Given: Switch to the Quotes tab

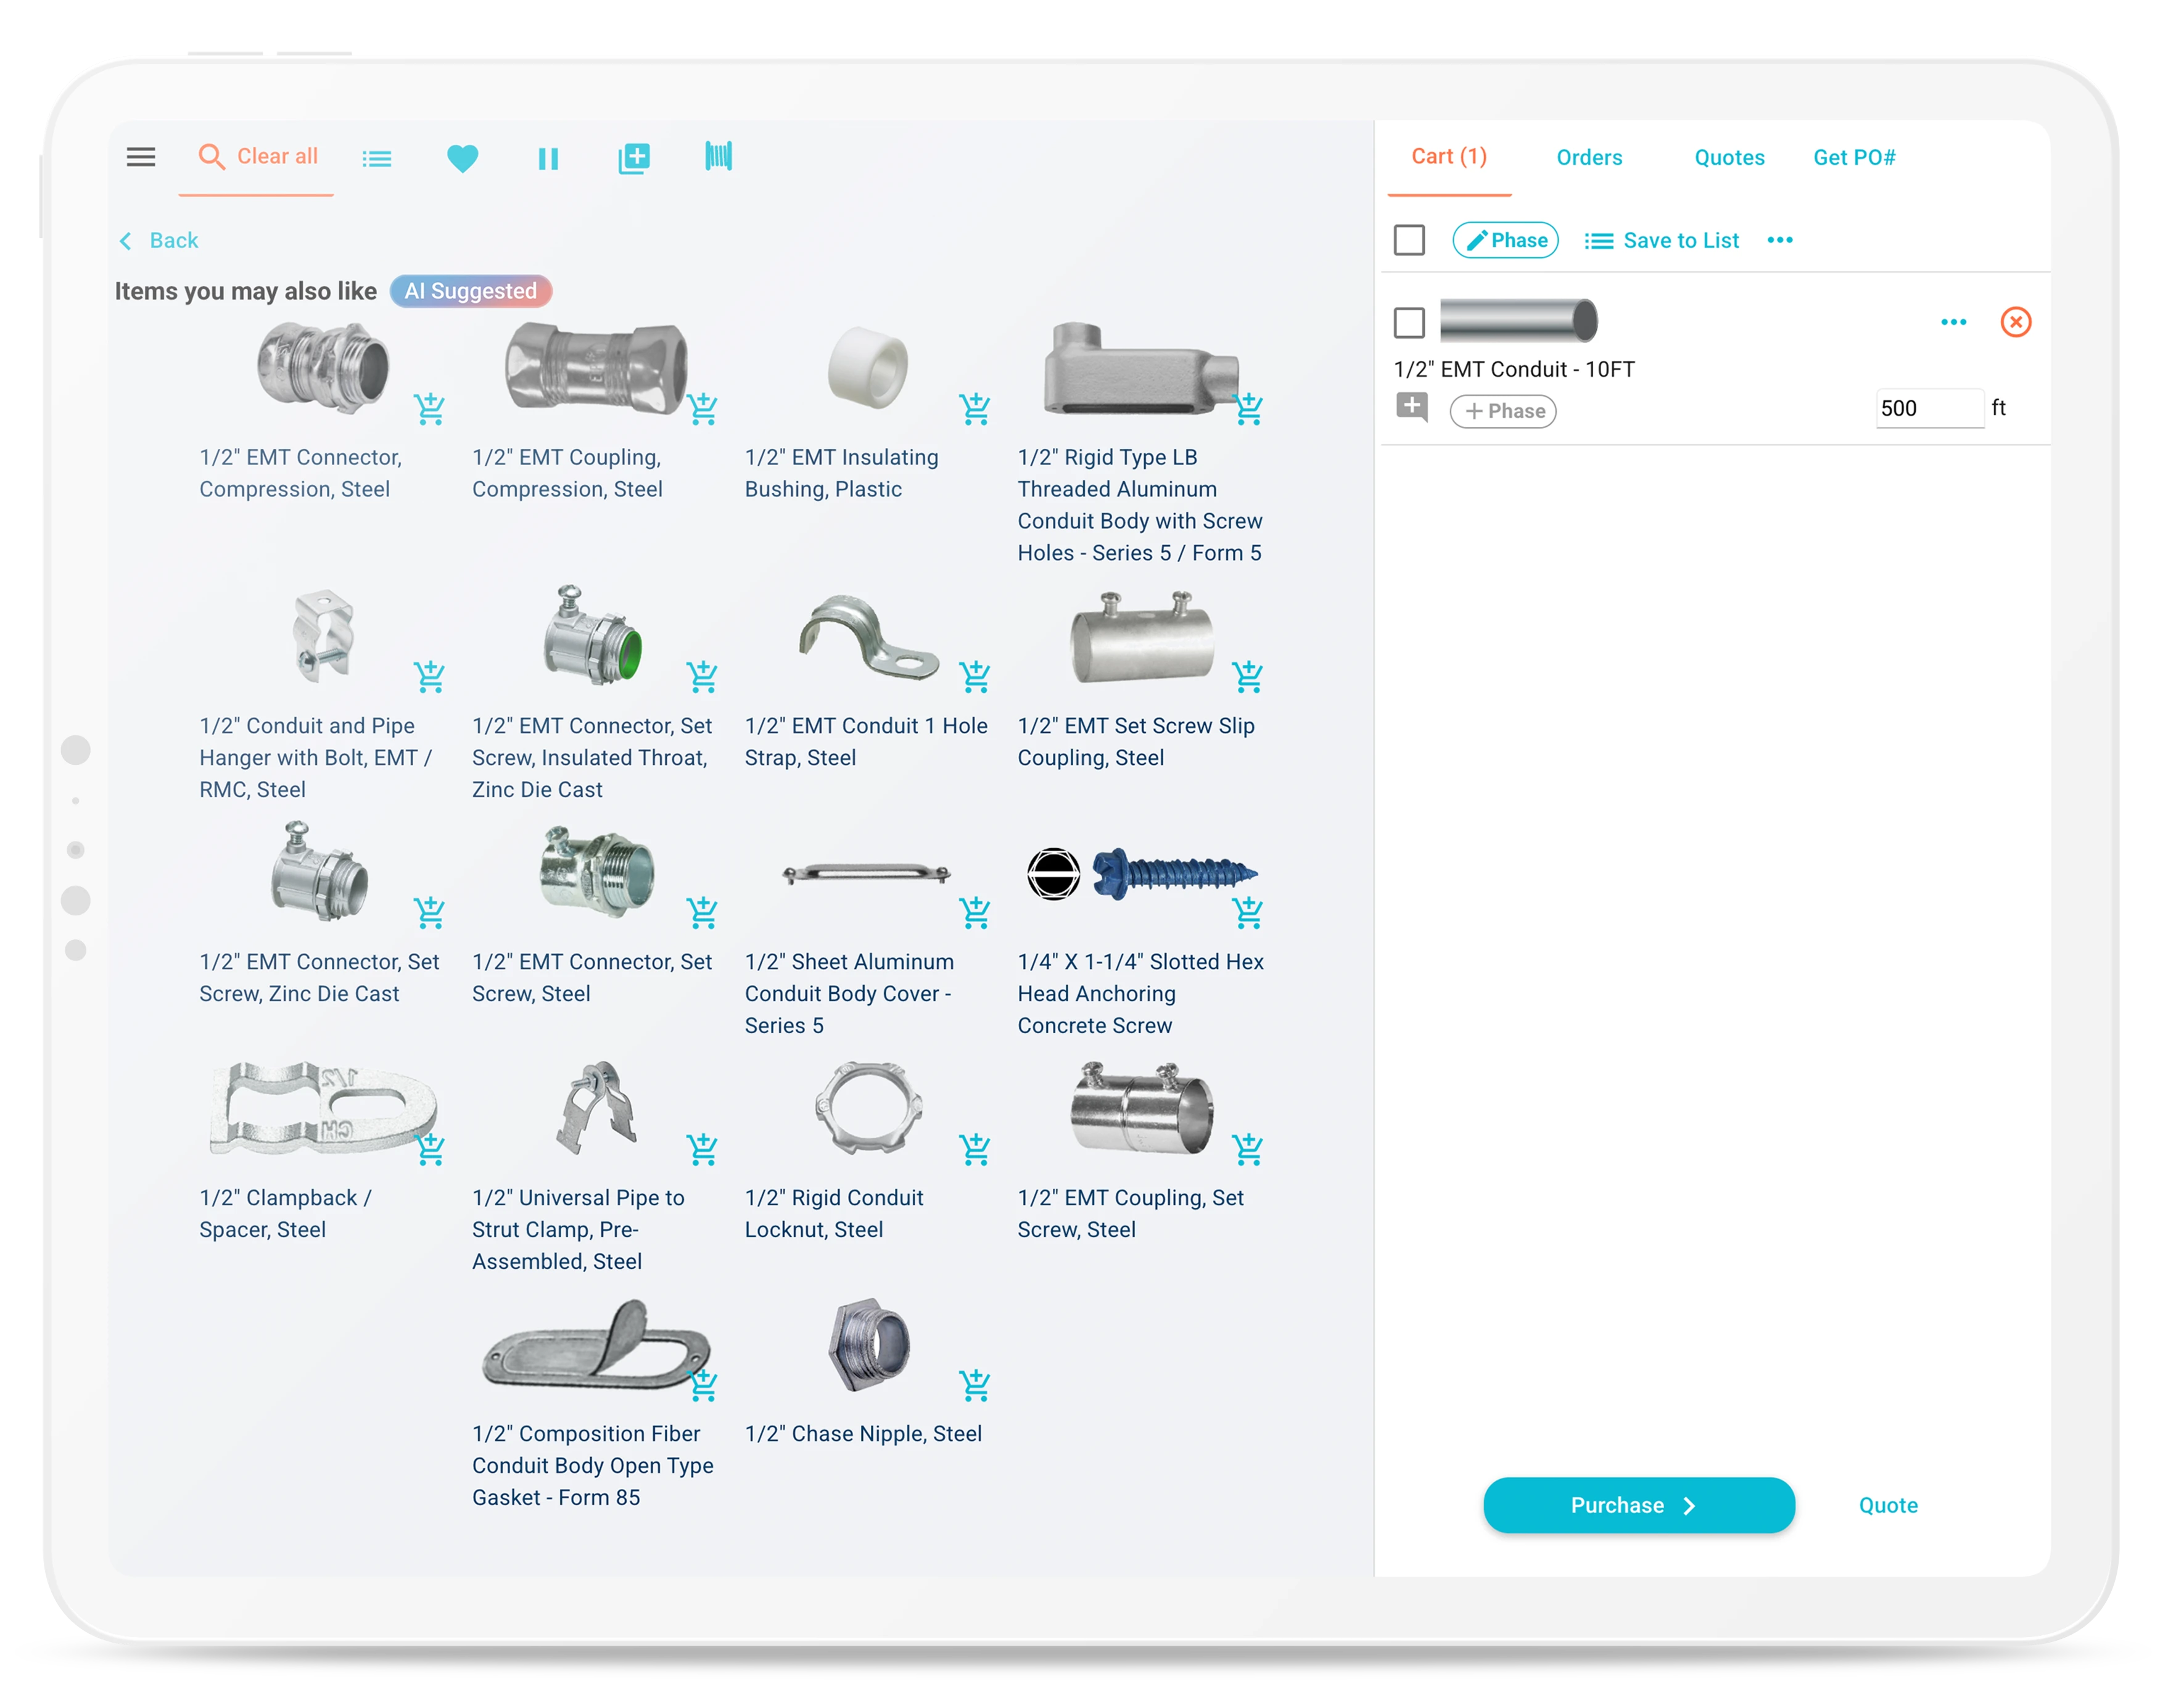Looking at the screenshot, I should tap(1729, 157).
